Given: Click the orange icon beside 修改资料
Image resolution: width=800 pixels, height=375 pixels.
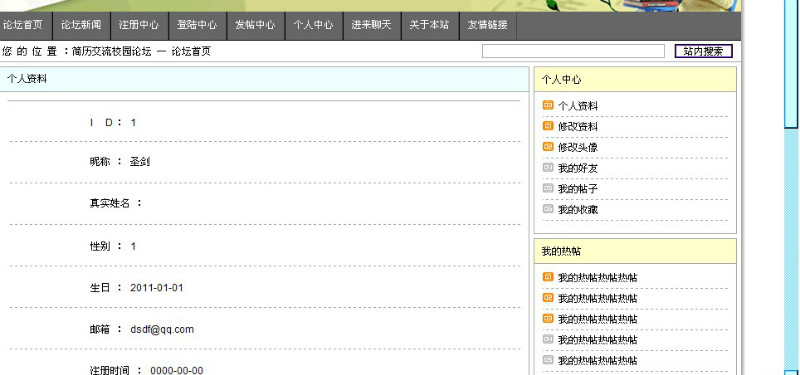Looking at the screenshot, I should (x=548, y=126).
